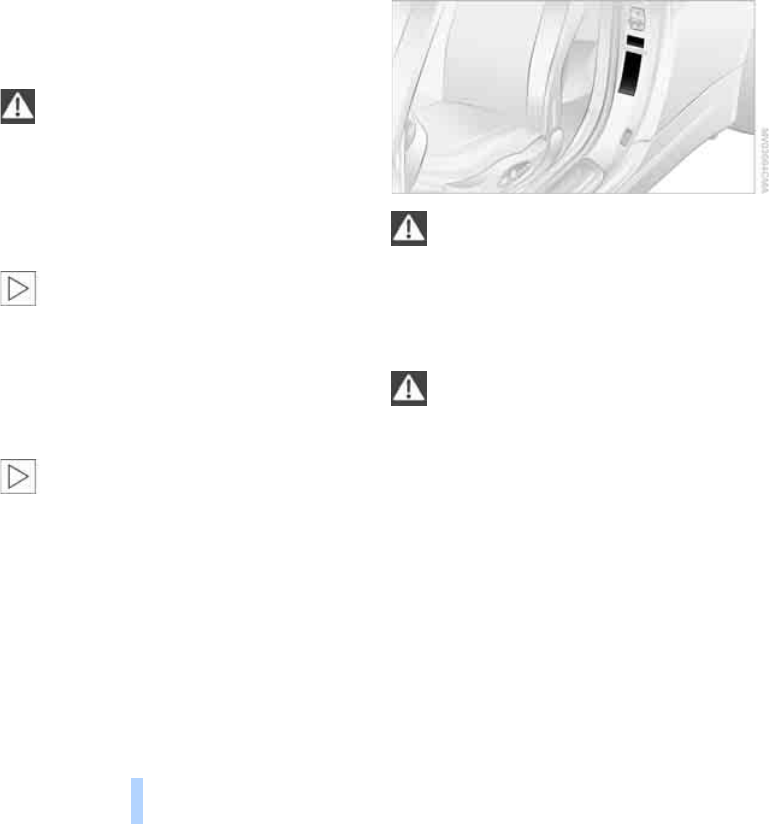Click the lowest warning triangle in the right column
This screenshot has height=824, width=769.
(x=409, y=389)
